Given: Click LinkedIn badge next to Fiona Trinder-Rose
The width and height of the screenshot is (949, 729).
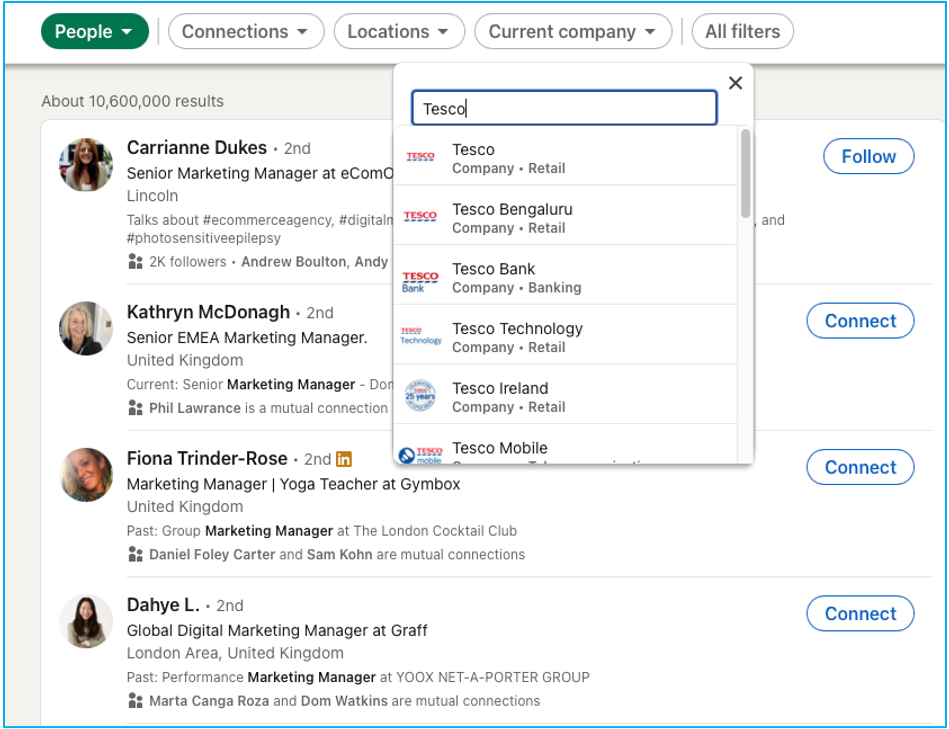Looking at the screenshot, I should (344, 459).
